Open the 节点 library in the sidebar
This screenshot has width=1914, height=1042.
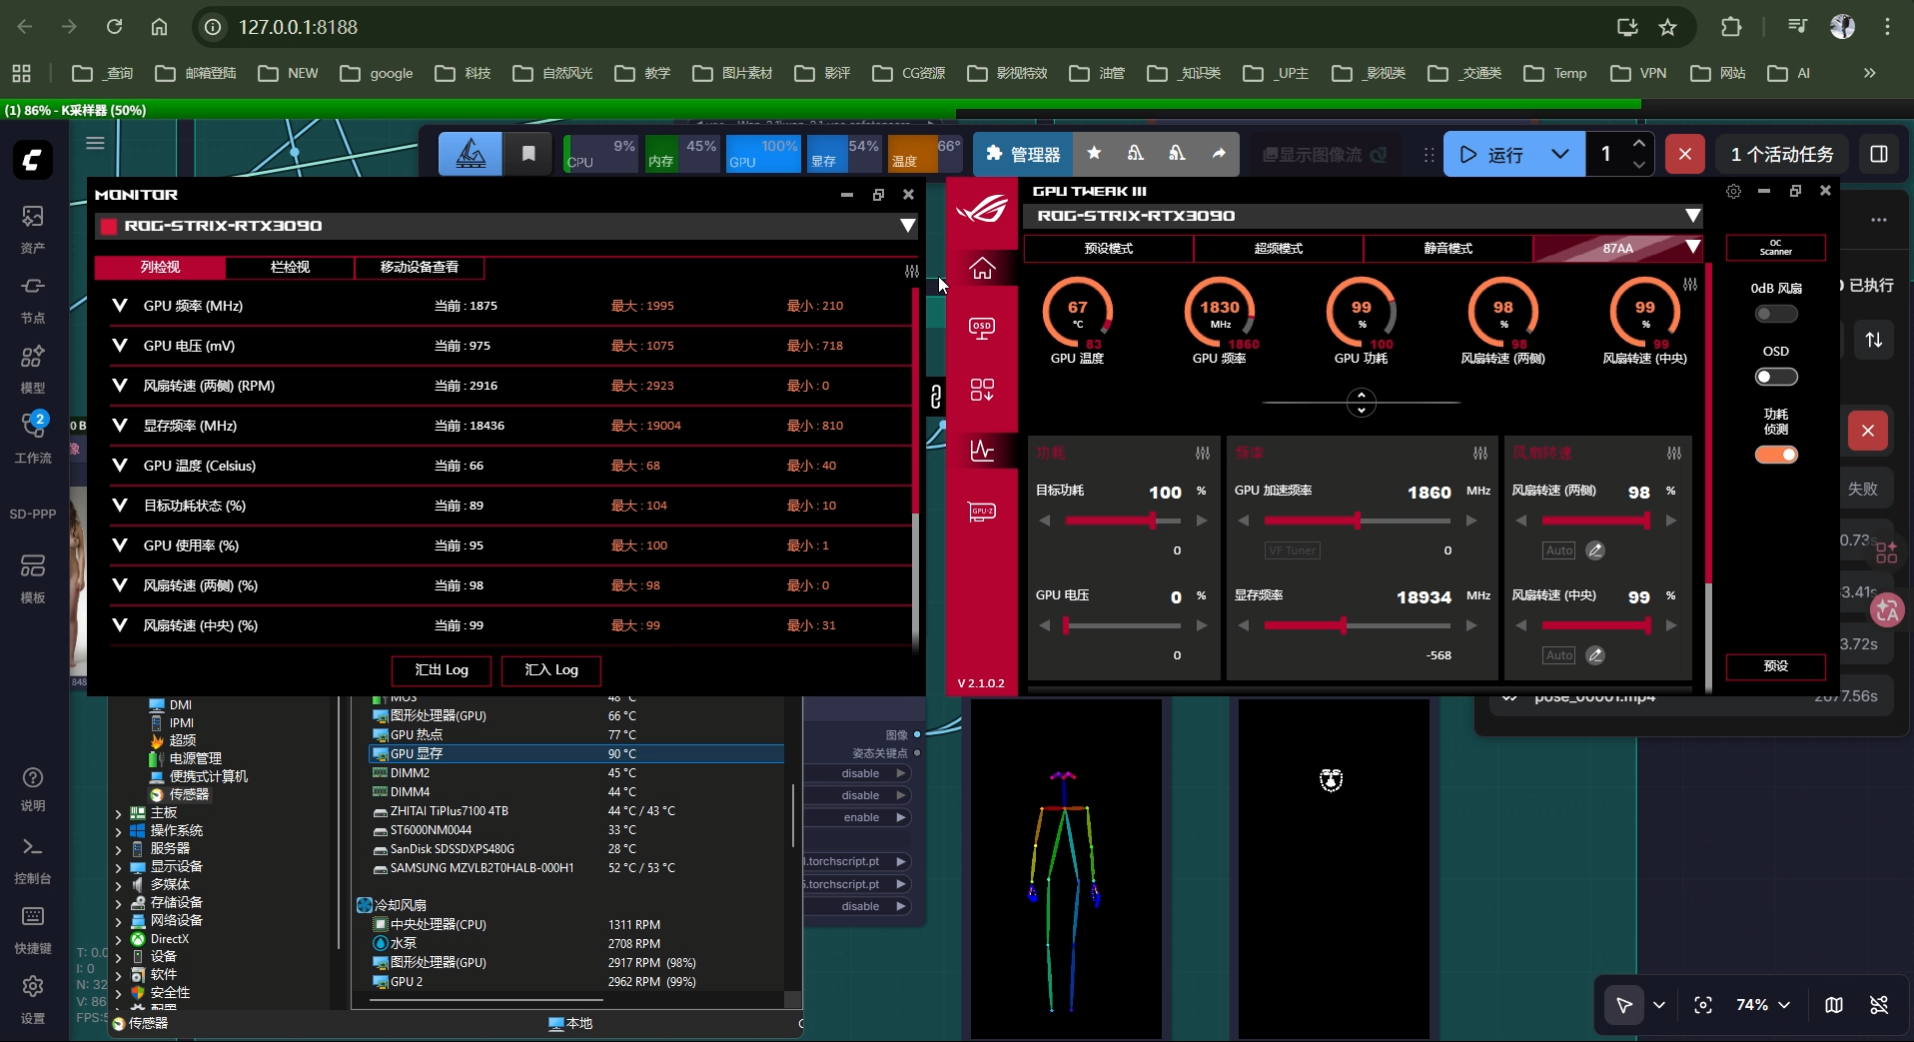(32, 299)
